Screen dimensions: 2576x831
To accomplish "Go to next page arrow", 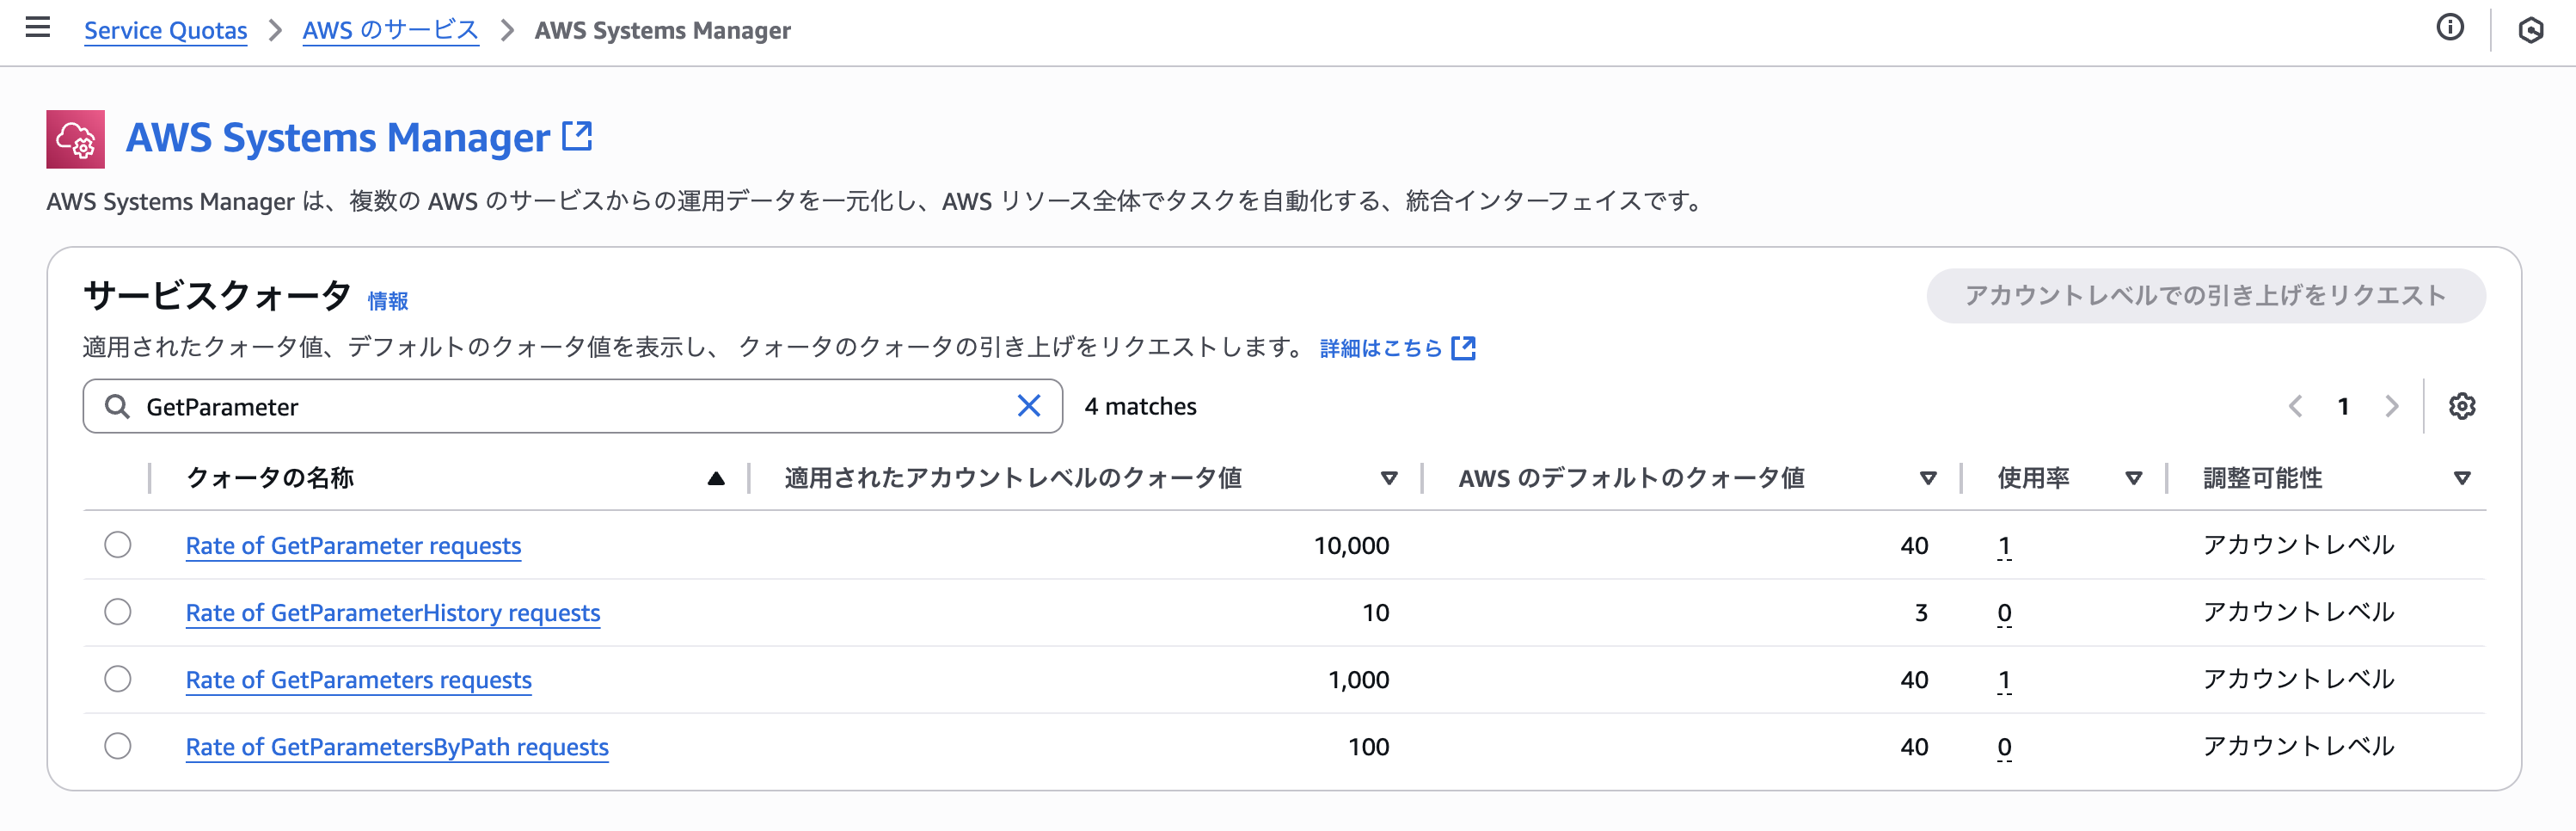I will click(2391, 406).
